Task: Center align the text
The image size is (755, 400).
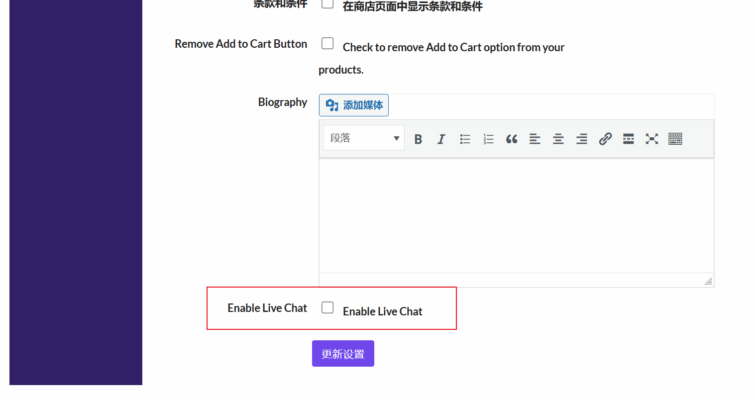Action: coord(558,139)
